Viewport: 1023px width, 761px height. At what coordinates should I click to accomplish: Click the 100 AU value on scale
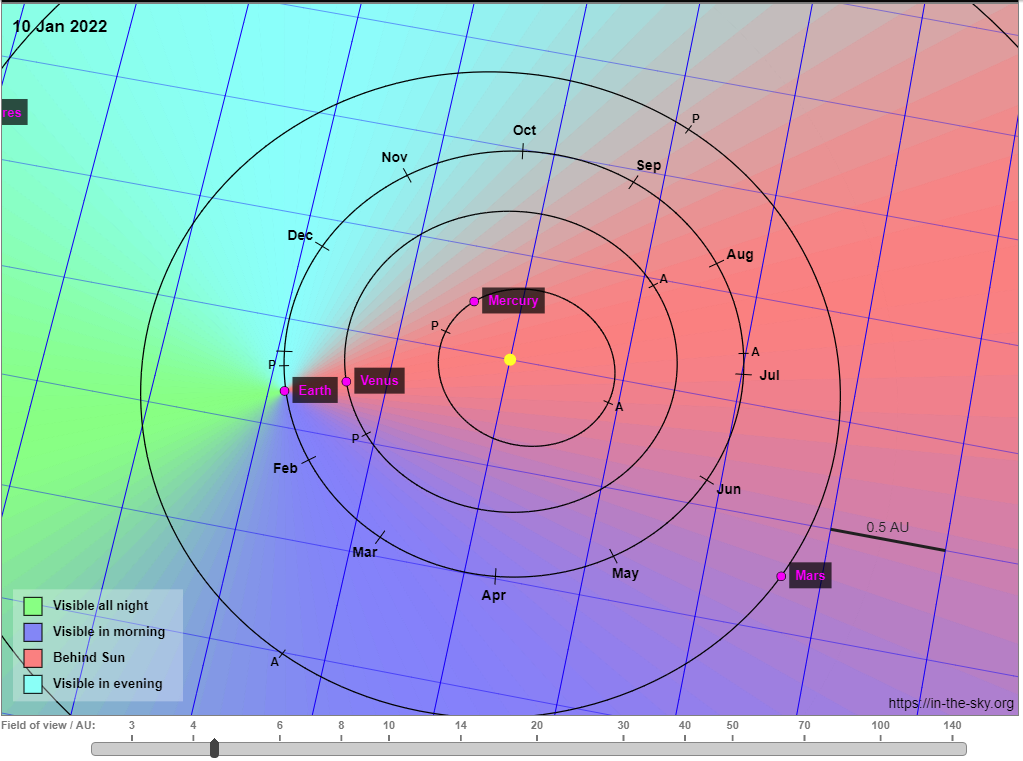click(880, 725)
